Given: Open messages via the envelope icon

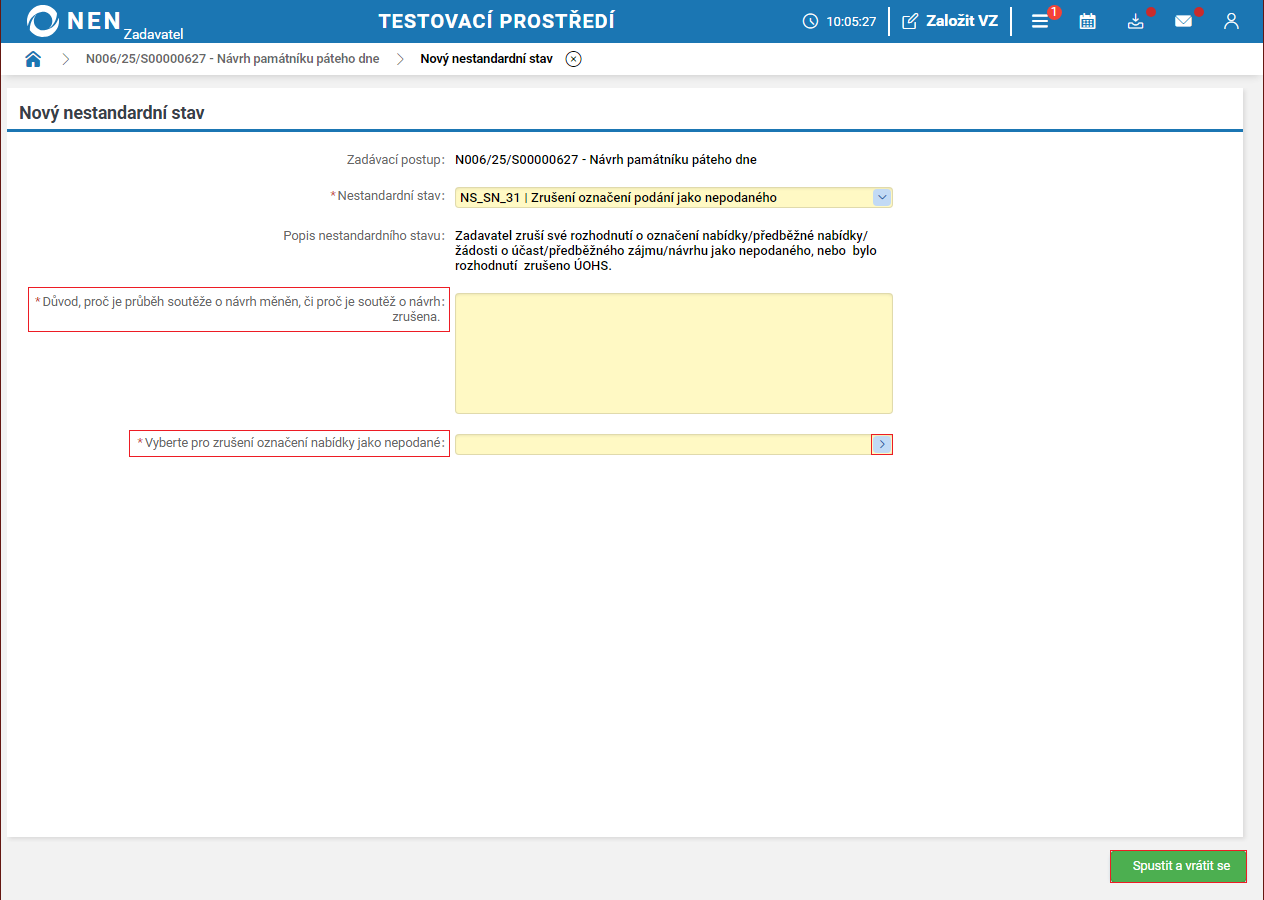Looking at the screenshot, I should coord(1183,21).
